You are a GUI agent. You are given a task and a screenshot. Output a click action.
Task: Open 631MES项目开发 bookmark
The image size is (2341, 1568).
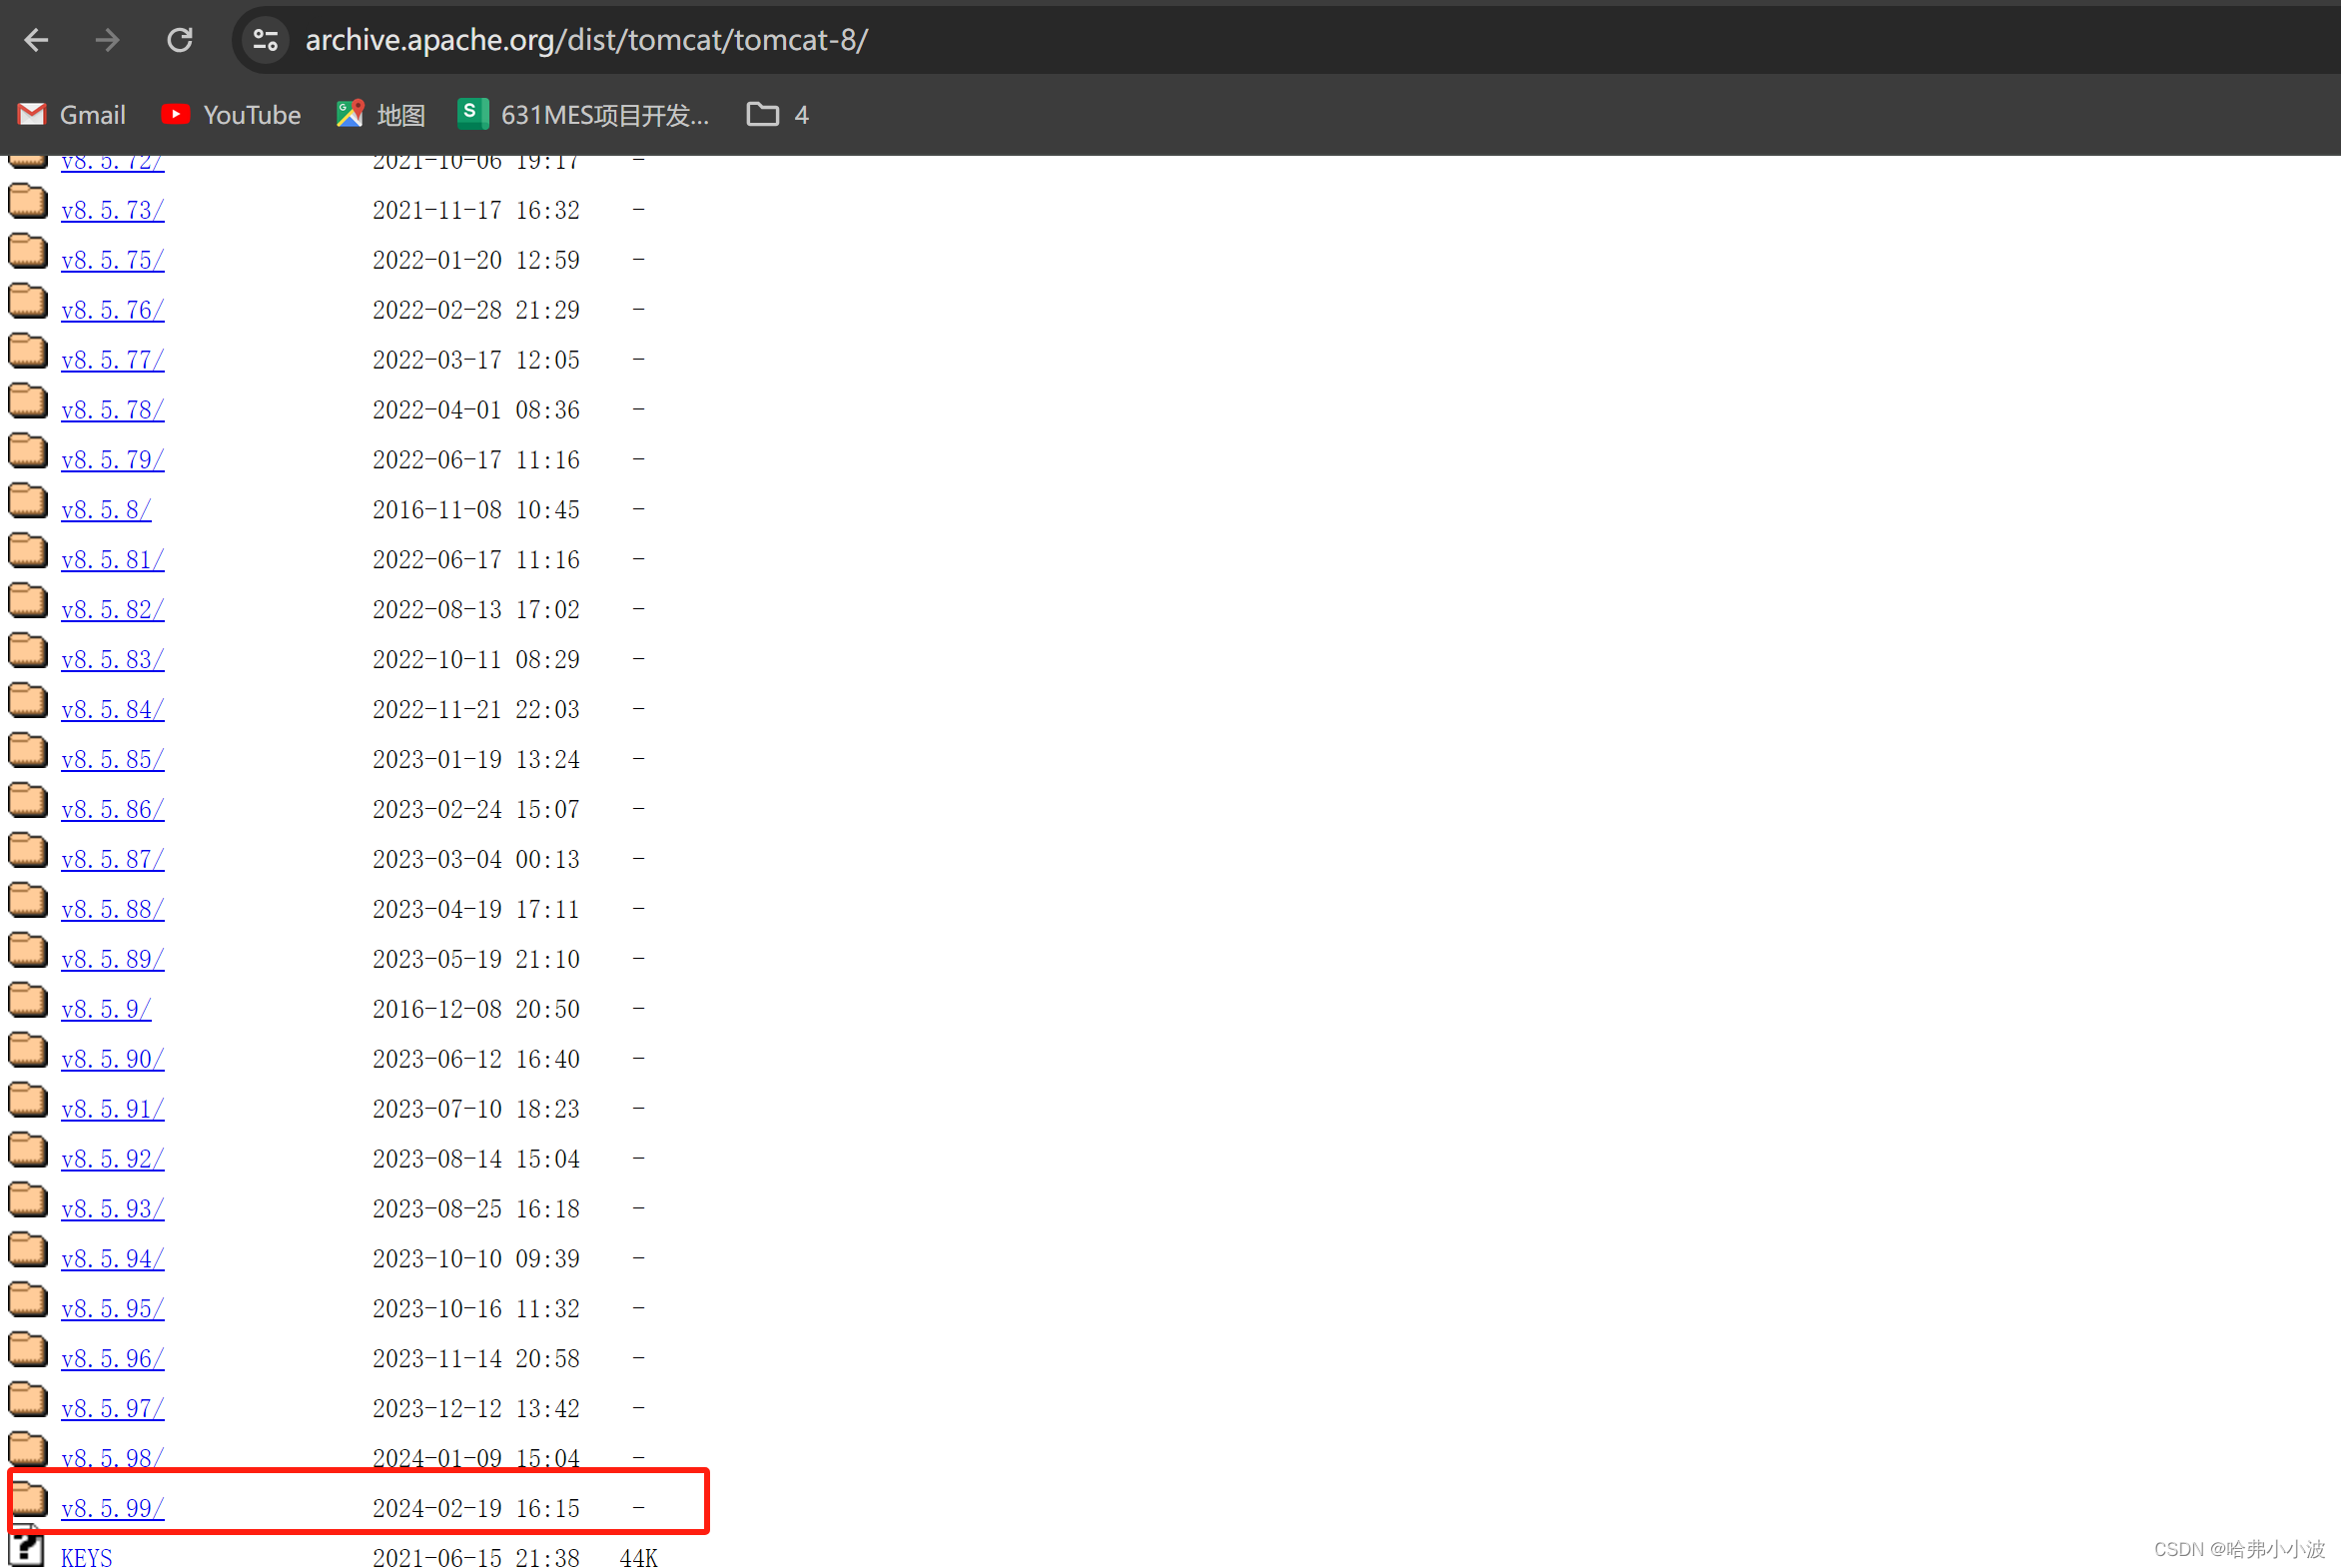(583, 115)
